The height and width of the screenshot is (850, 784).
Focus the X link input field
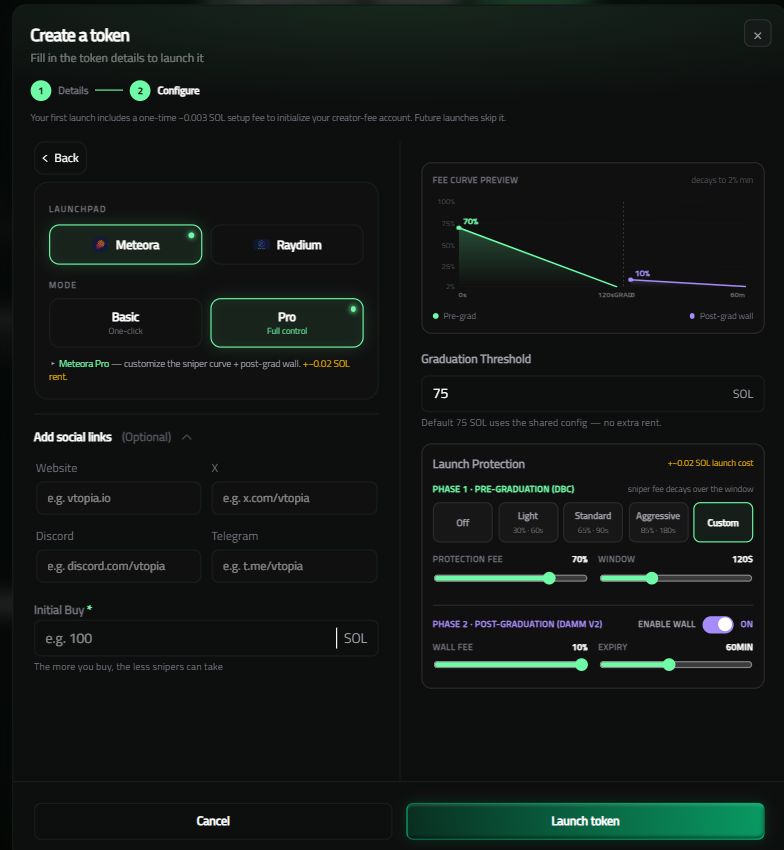pos(294,498)
